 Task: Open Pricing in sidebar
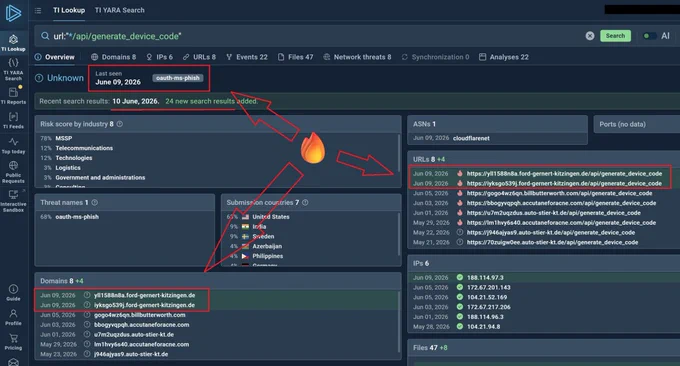coord(13,342)
